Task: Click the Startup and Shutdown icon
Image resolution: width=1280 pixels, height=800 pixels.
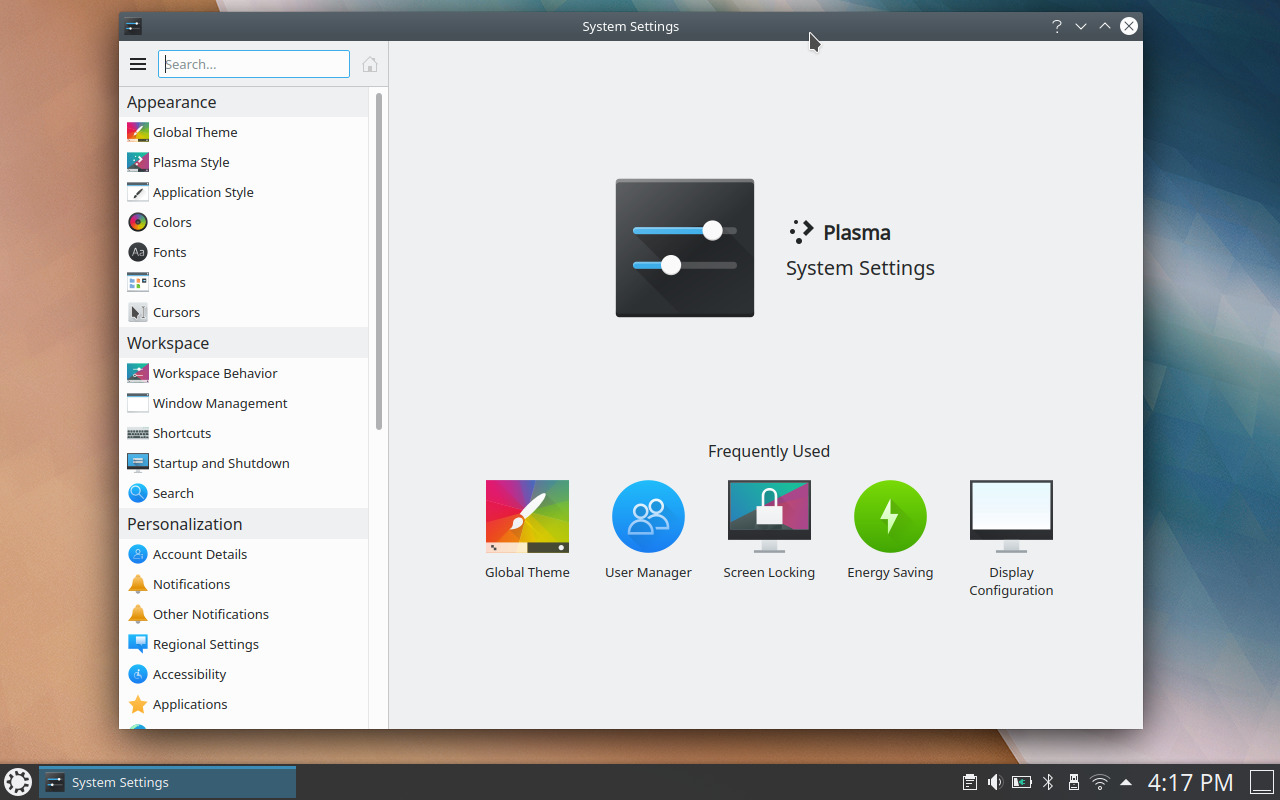Action: pyautogui.click(x=137, y=462)
